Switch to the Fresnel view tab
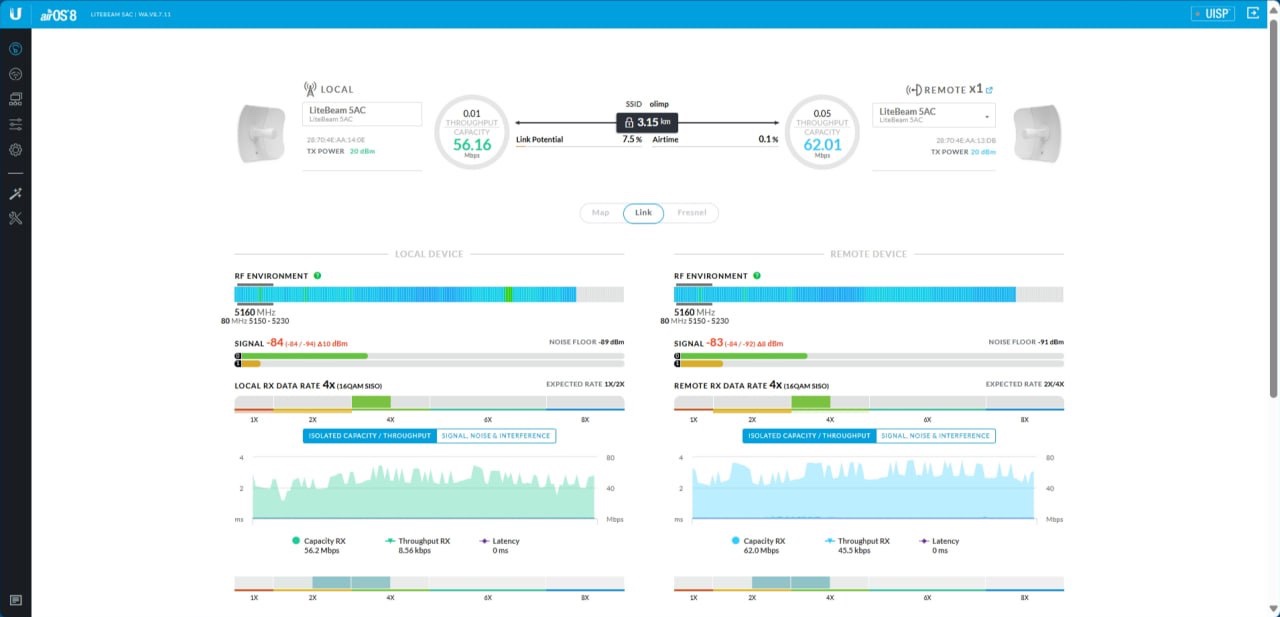This screenshot has width=1280, height=617. pos(692,213)
